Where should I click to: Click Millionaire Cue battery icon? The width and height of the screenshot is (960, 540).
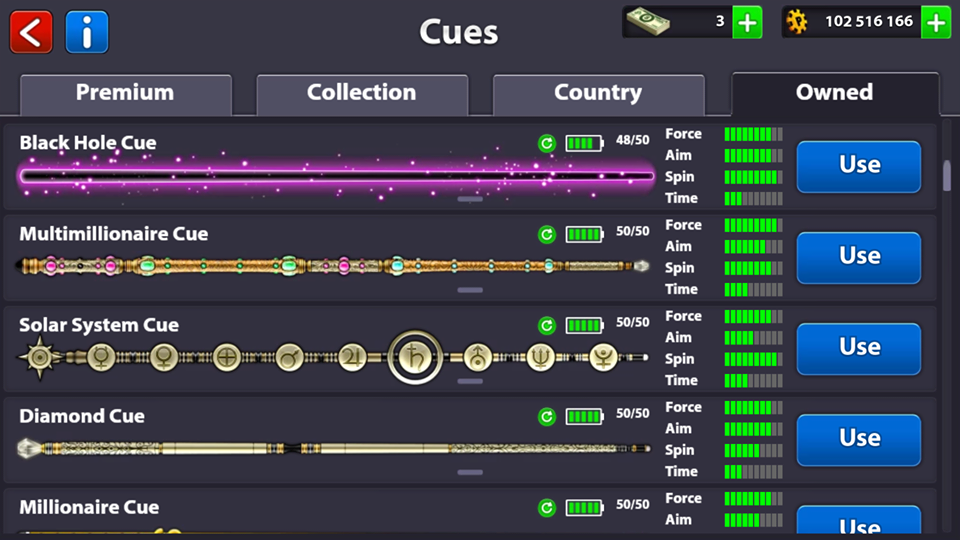click(x=584, y=508)
